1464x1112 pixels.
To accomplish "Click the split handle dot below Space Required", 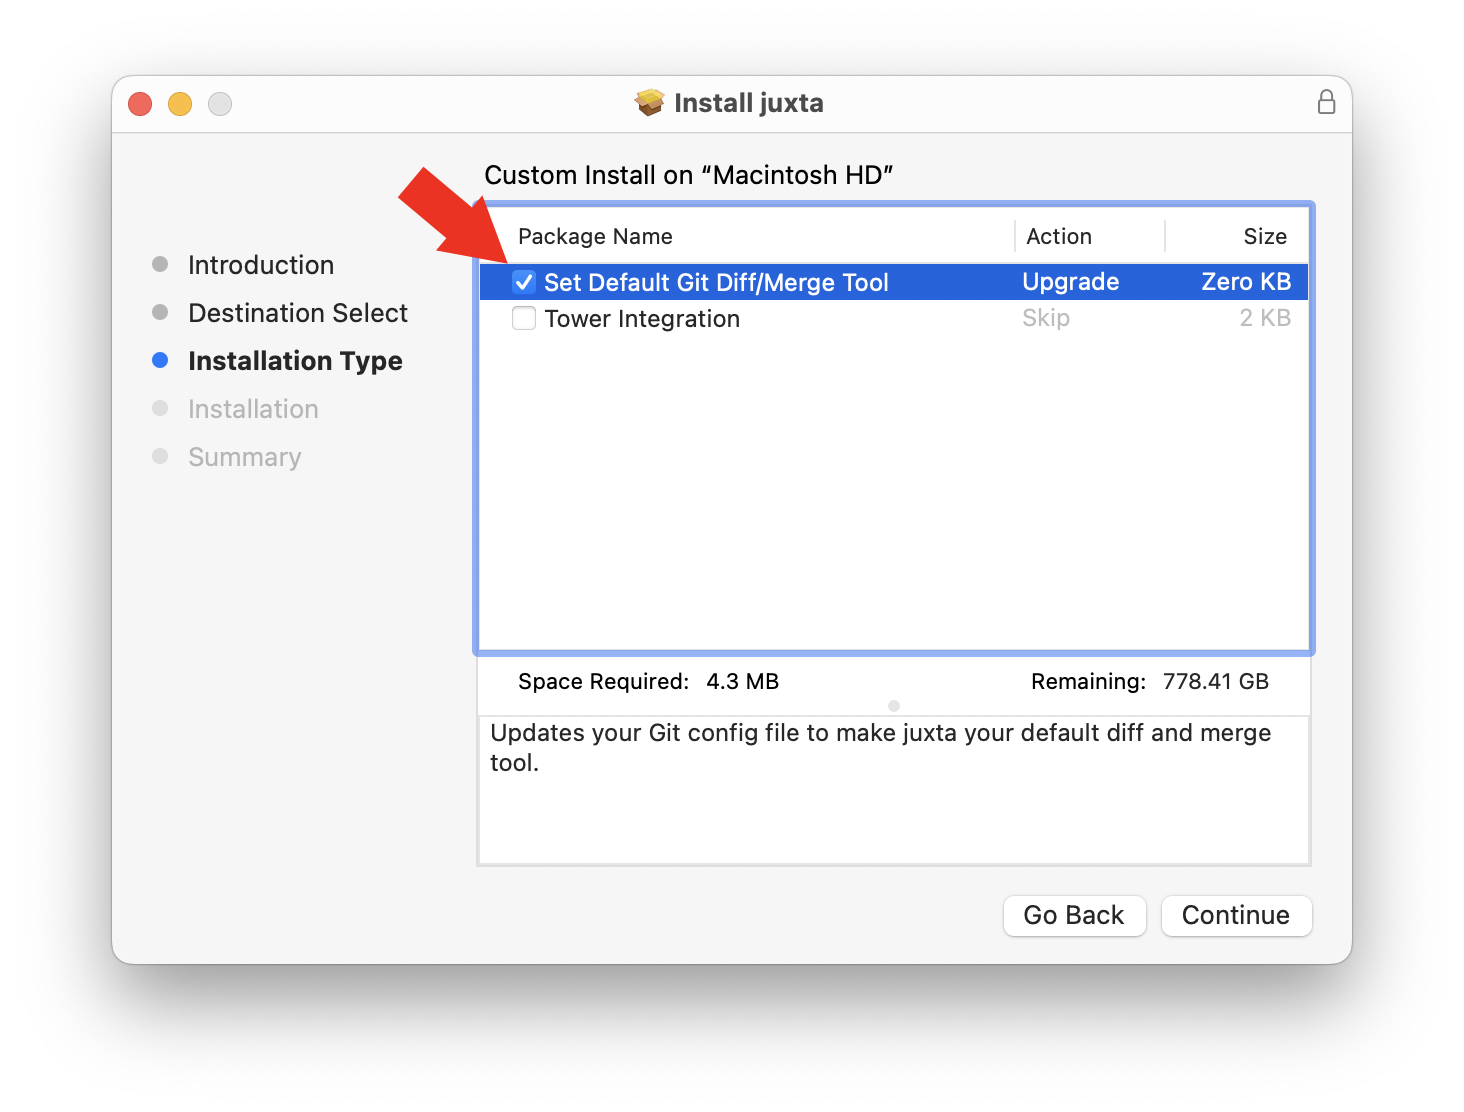I will point(894,706).
